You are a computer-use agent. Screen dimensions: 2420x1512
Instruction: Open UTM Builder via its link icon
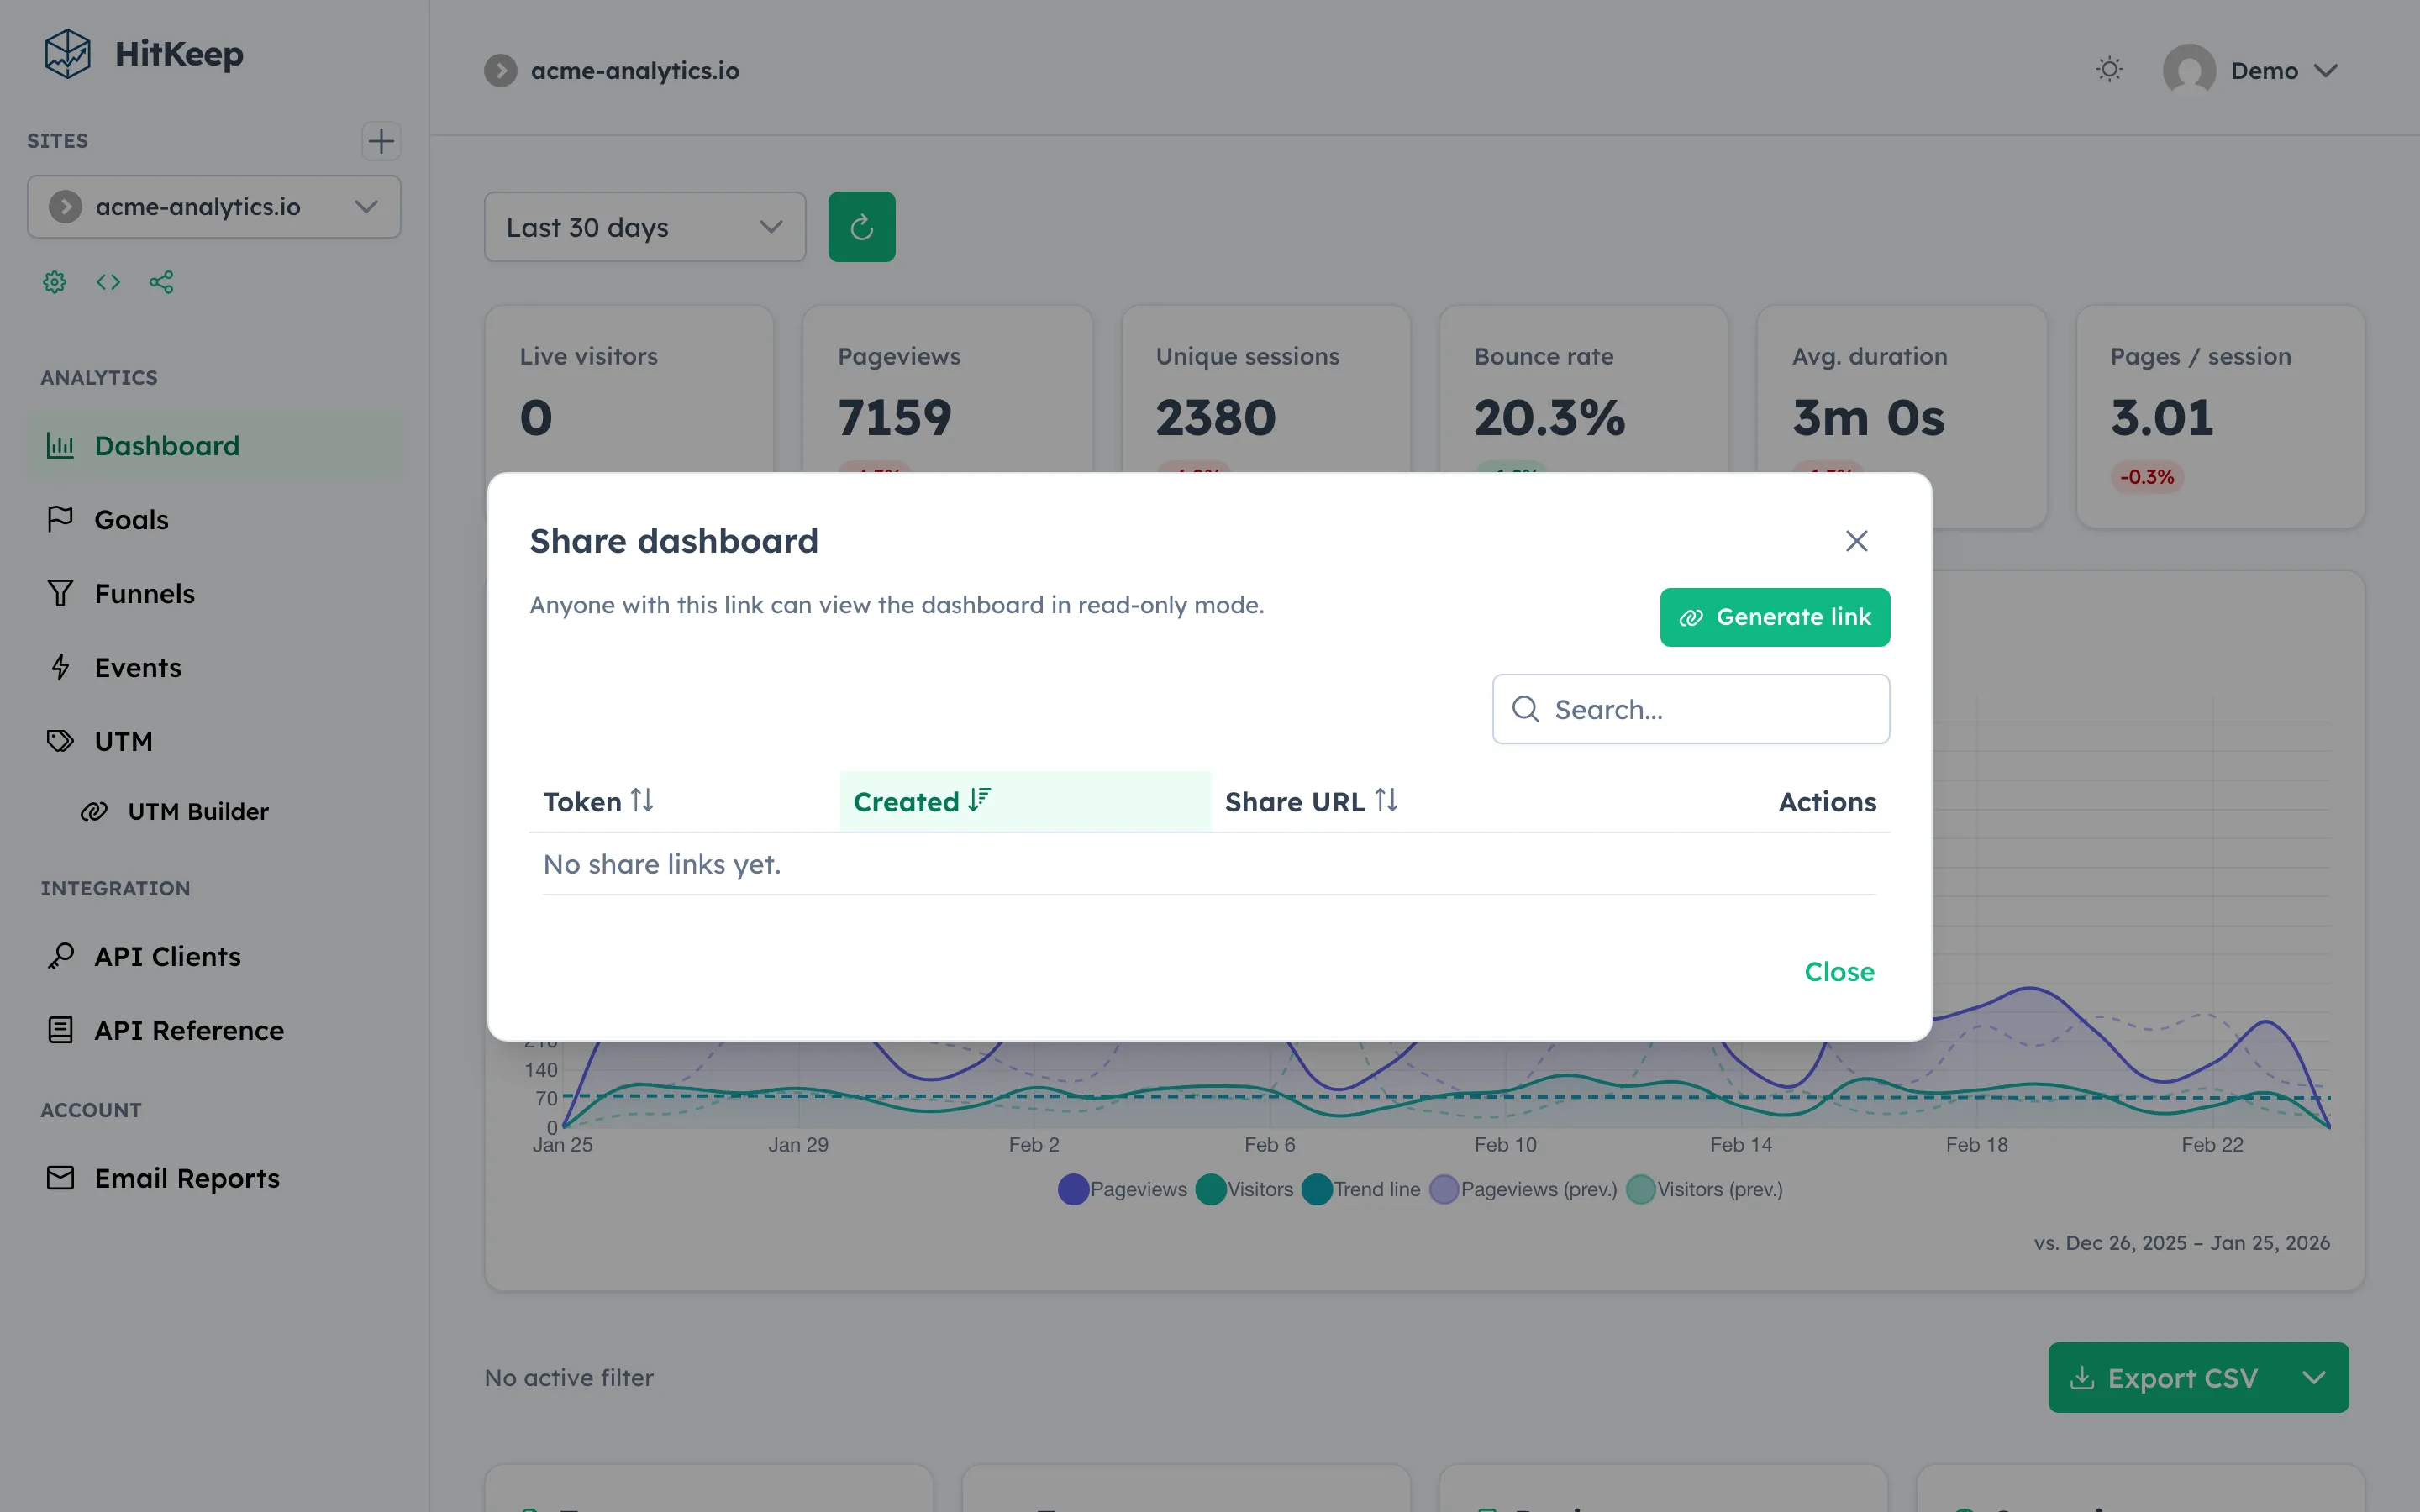click(94, 811)
